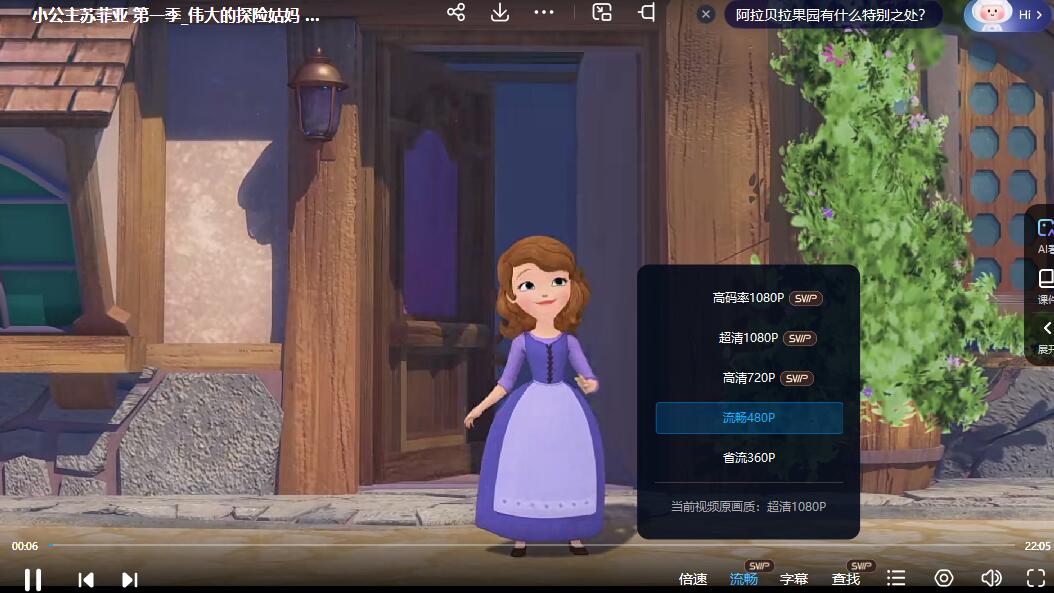Open the 字幕 subtitles menu
Image resolution: width=1054 pixels, height=593 pixels.
[794, 579]
